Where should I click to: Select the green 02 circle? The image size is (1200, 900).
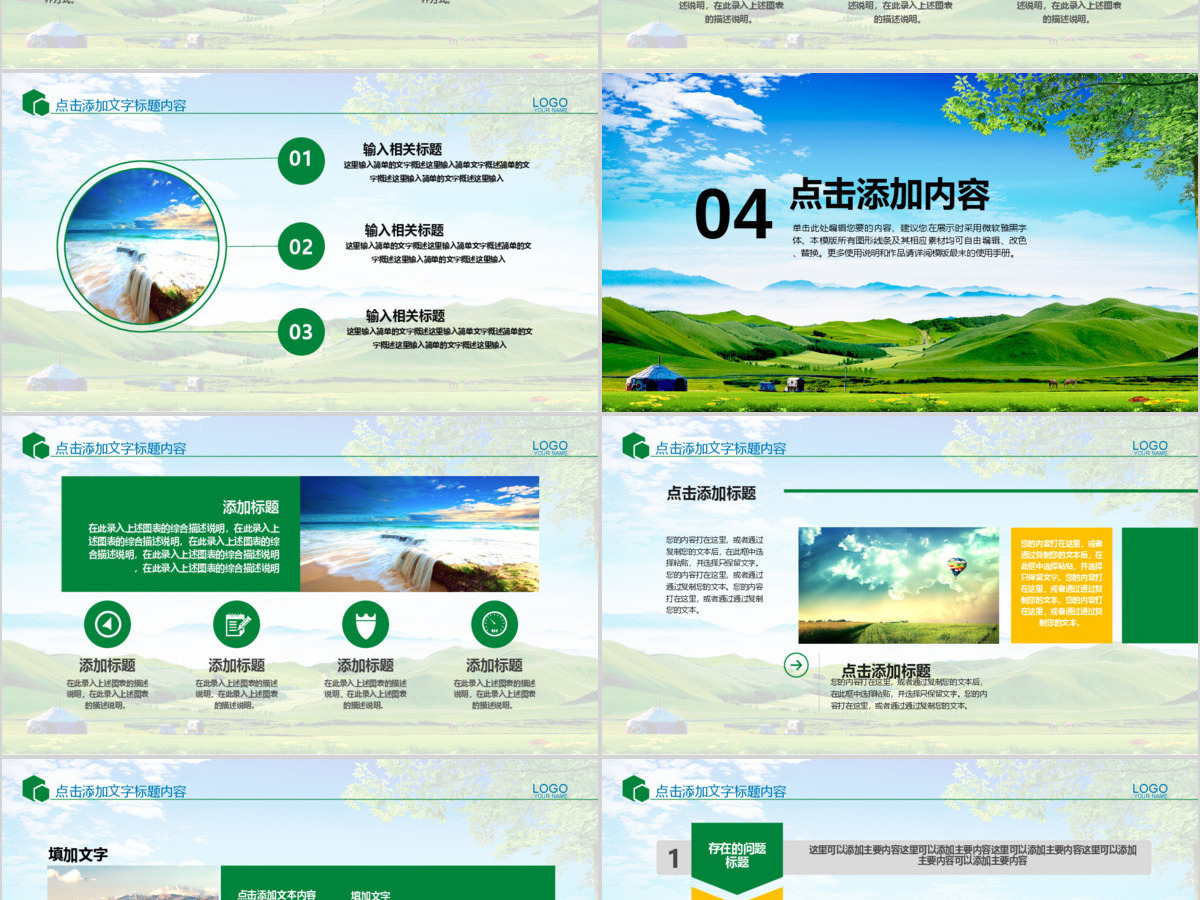[301, 247]
